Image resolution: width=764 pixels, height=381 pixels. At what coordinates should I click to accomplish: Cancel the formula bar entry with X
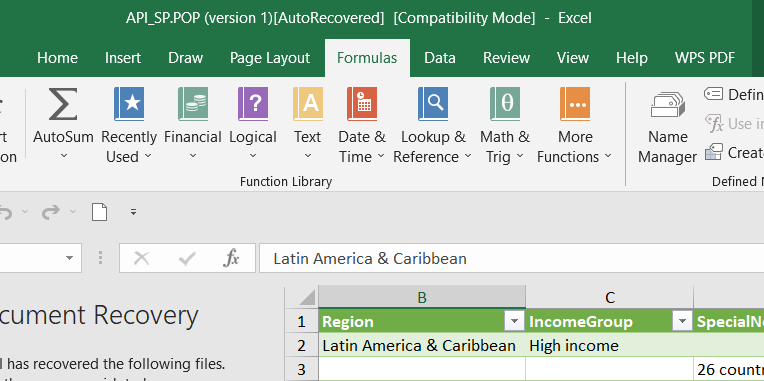[x=141, y=258]
